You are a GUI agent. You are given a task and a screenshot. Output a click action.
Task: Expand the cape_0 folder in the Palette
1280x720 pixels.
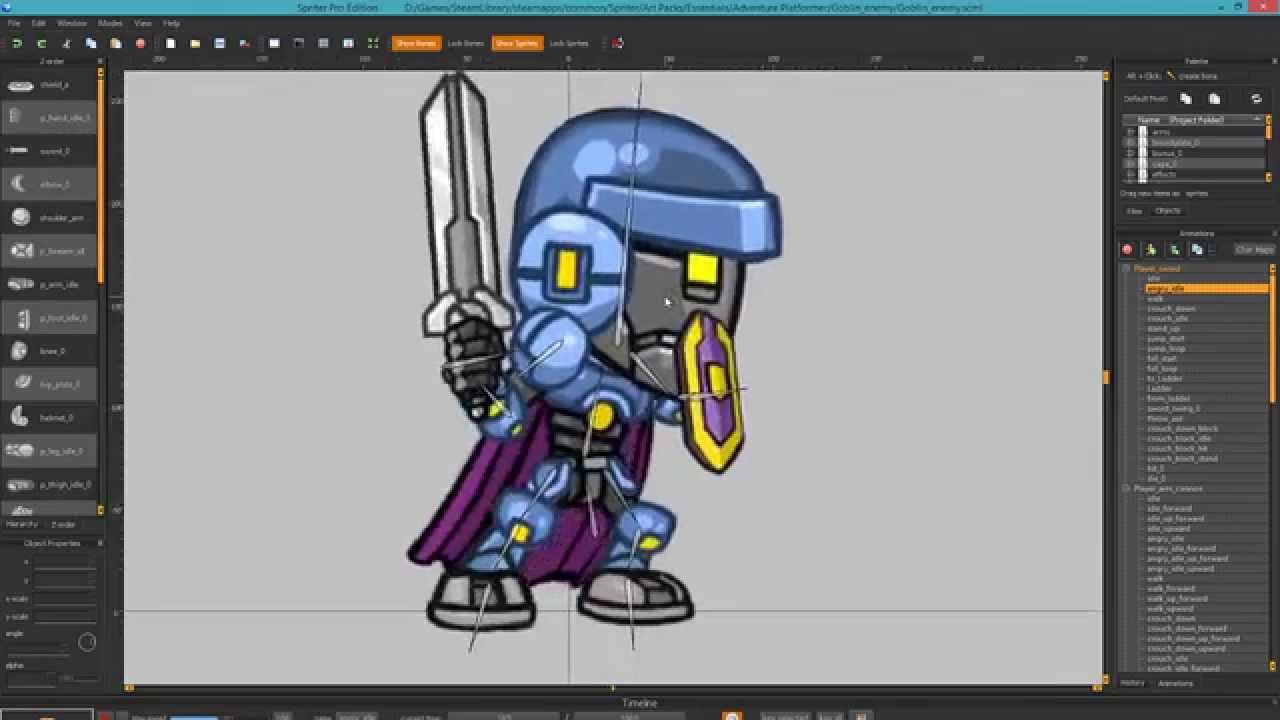tap(1130, 164)
